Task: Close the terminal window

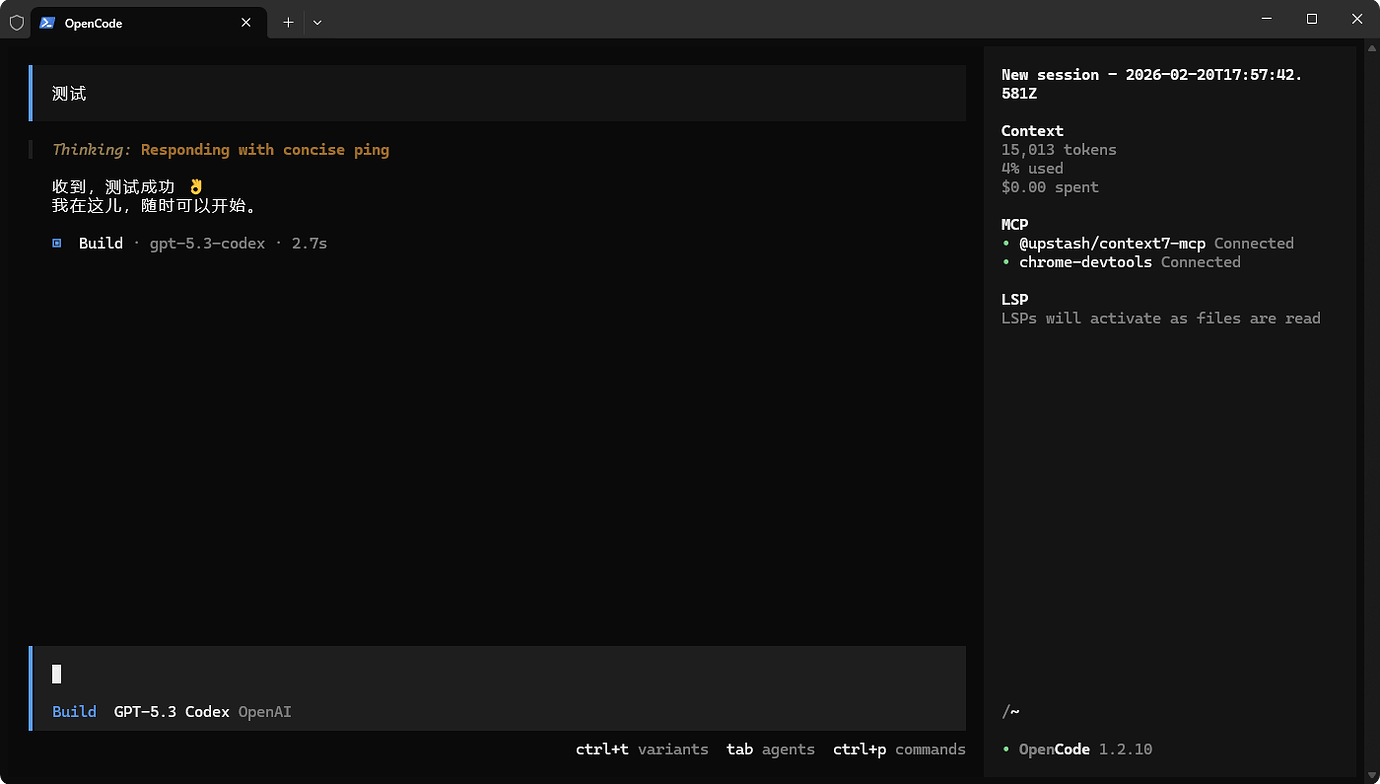Action: click(x=1357, y=19)
